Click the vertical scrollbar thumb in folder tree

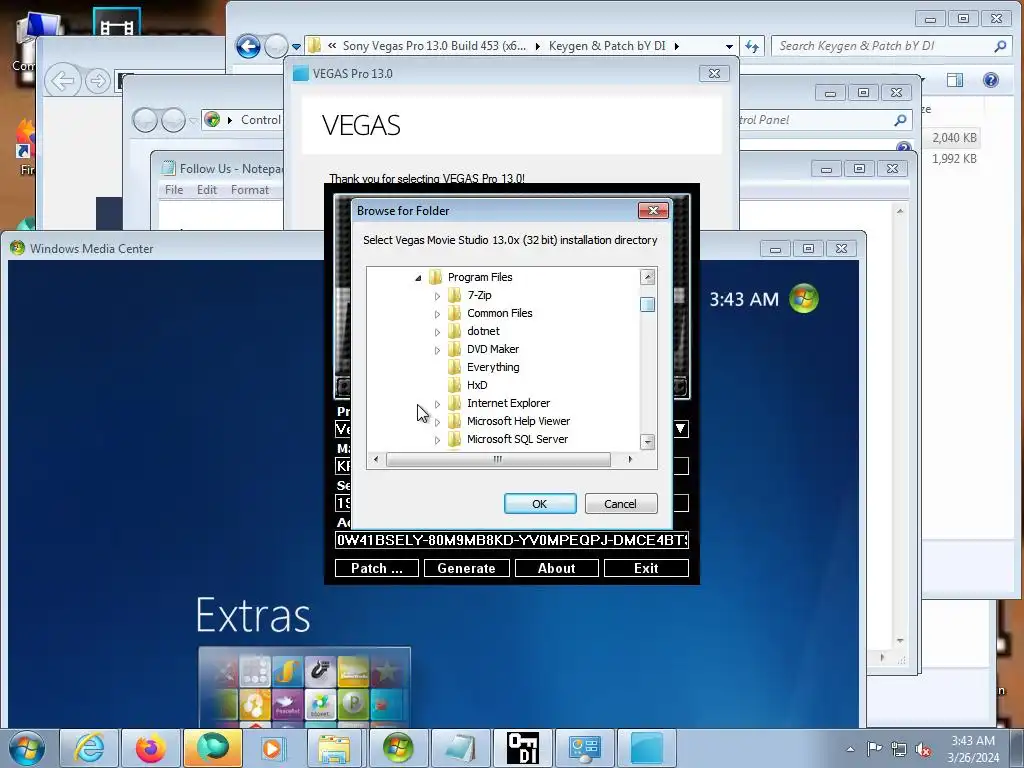(x=647, y=304)
